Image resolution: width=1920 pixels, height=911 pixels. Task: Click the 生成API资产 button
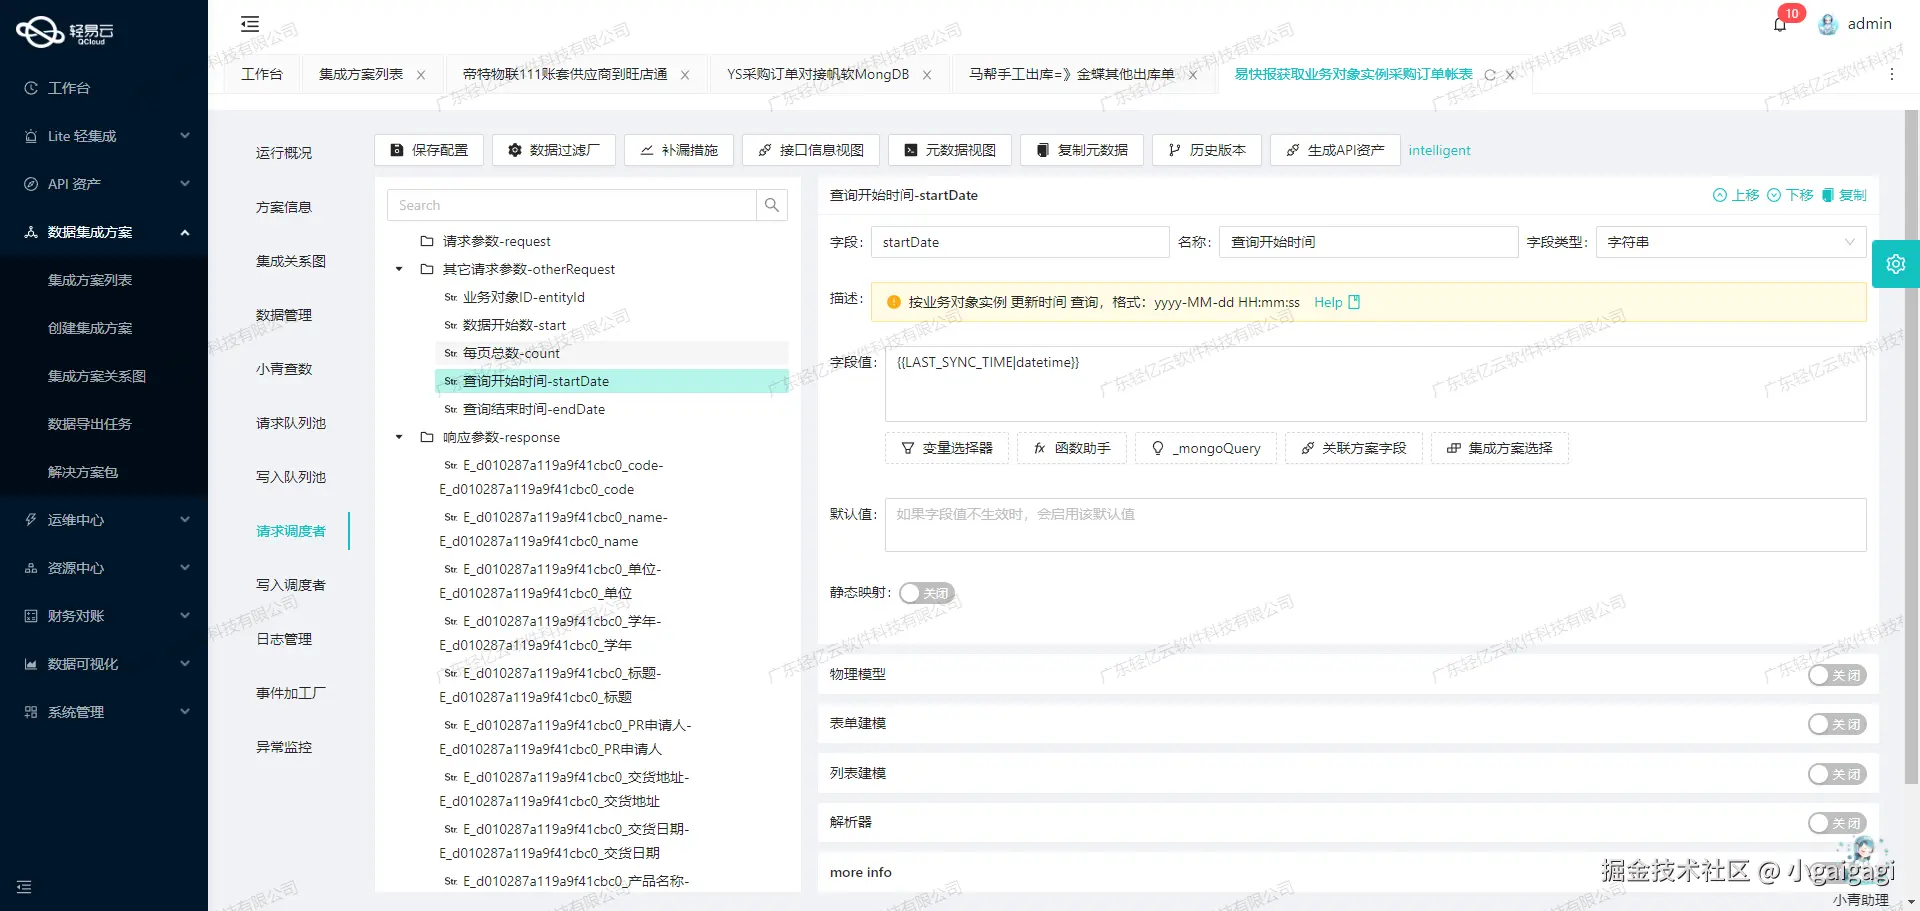pos(1334,150)
